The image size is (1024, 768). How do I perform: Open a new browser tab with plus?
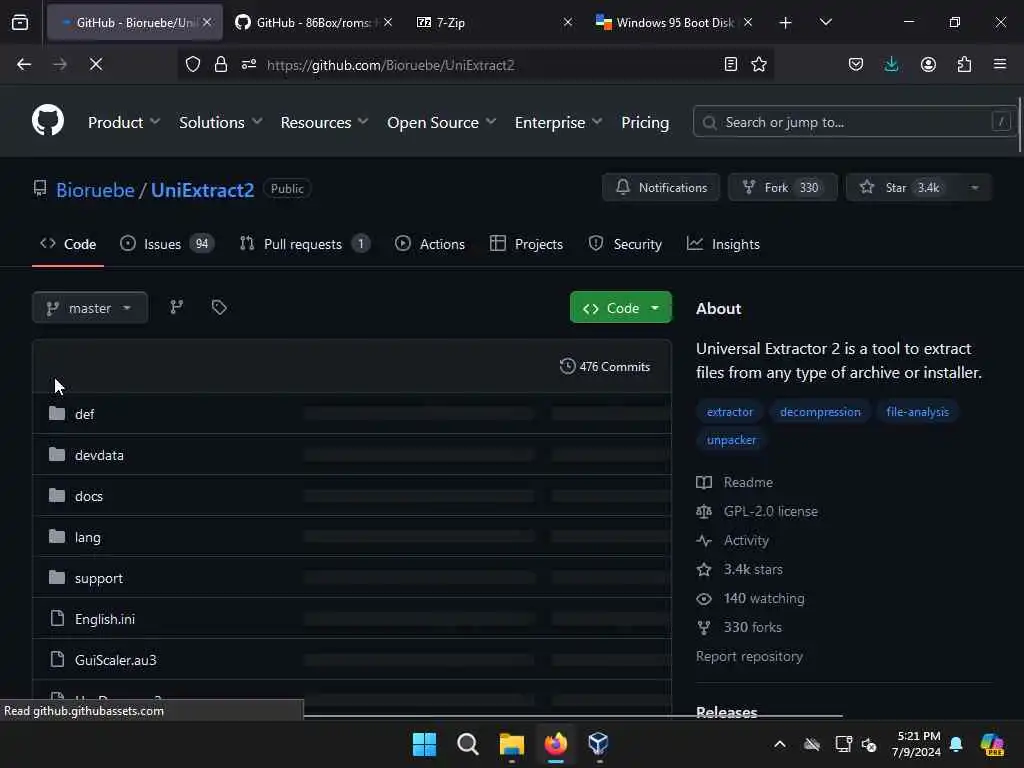pos(785,23)
